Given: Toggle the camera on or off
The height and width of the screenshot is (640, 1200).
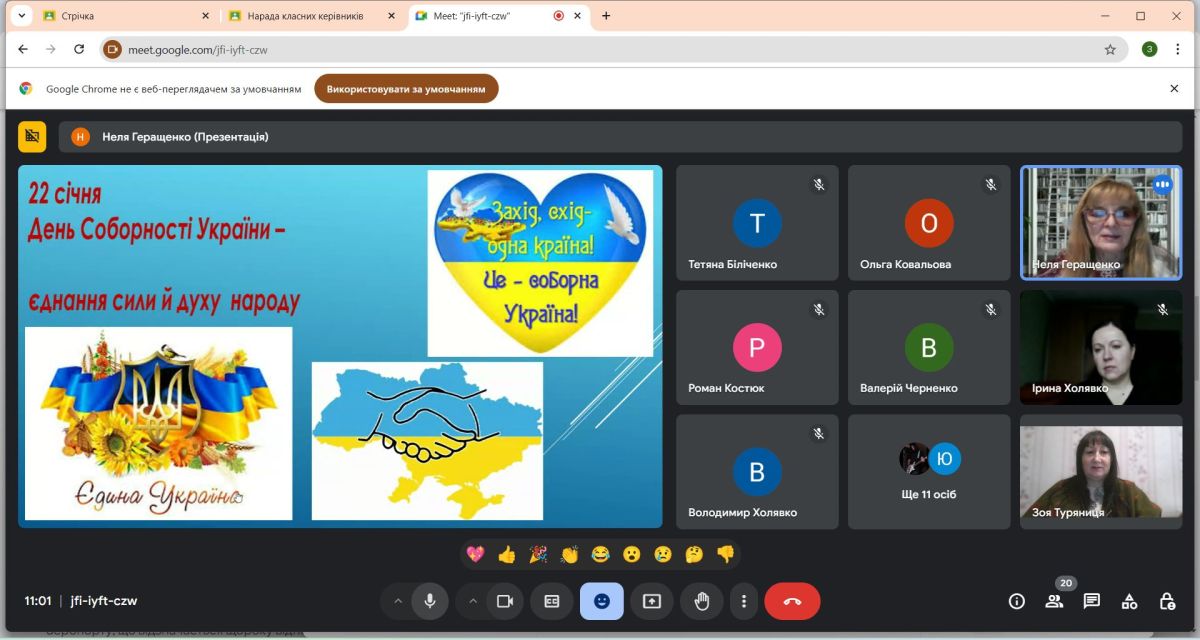Looking at the screenshot, I should coord(505,601).
